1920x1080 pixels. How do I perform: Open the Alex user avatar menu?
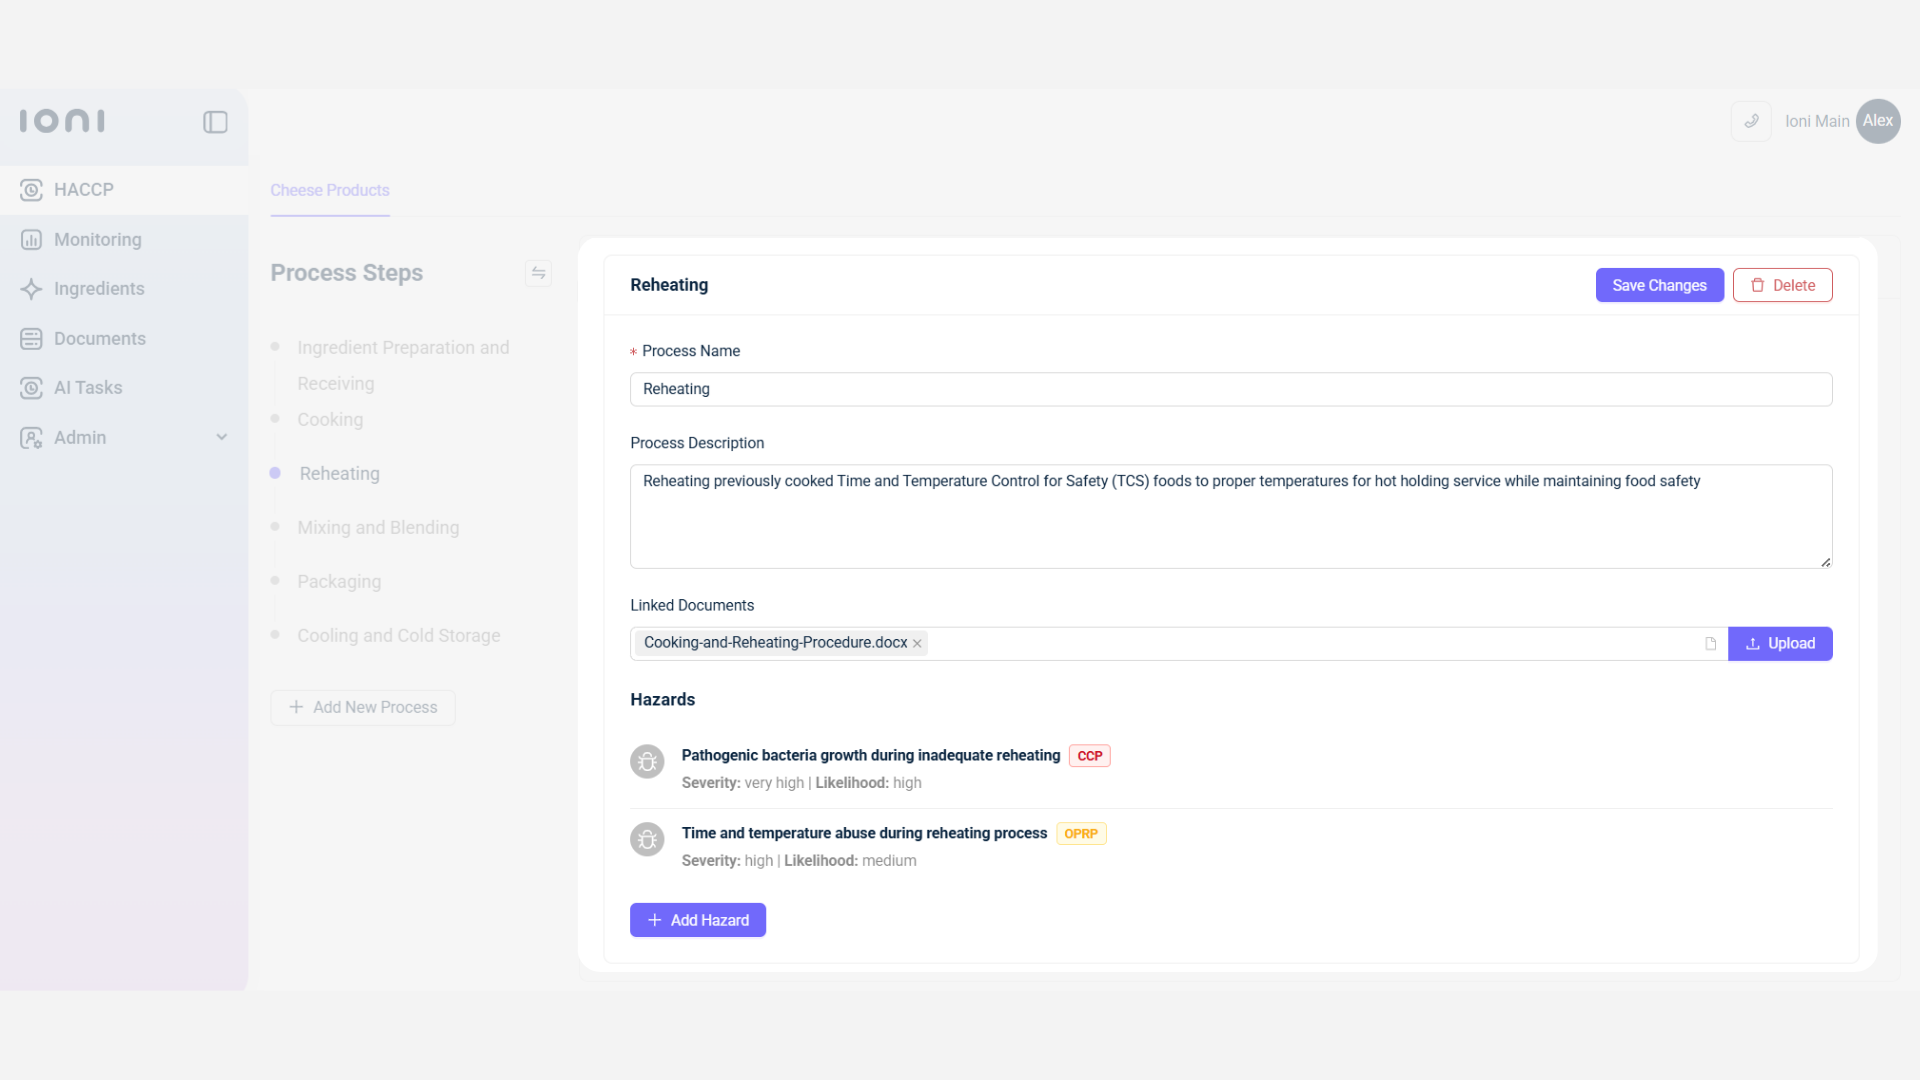1877,121
